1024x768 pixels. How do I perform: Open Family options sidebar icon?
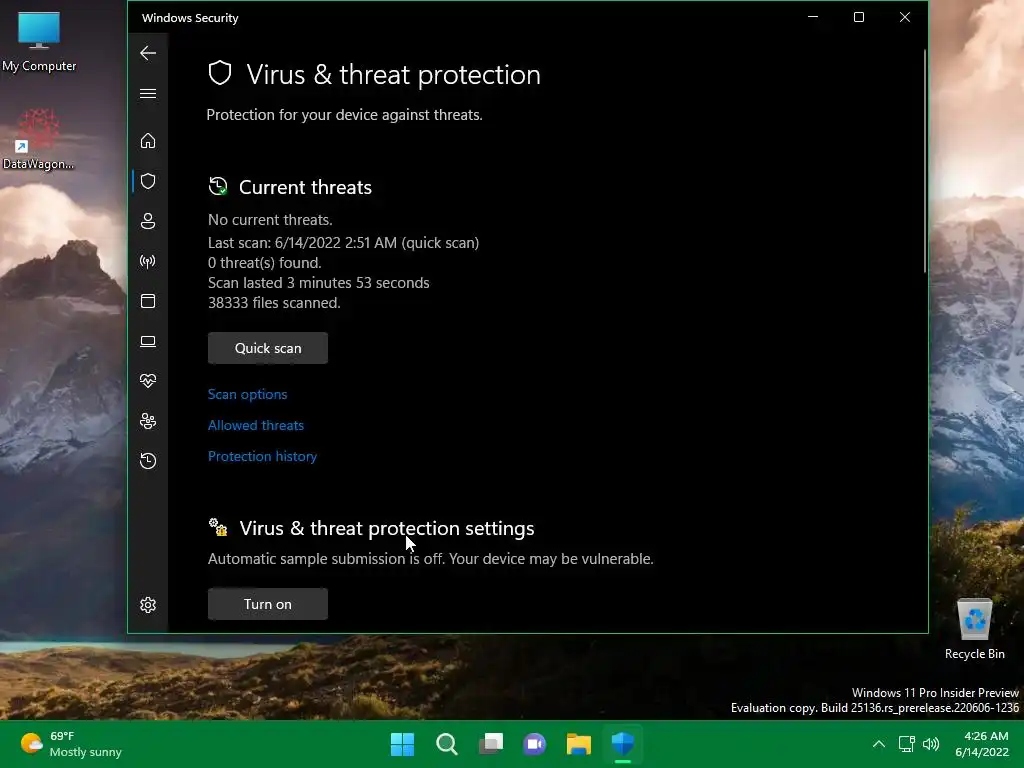click(148, 421)
